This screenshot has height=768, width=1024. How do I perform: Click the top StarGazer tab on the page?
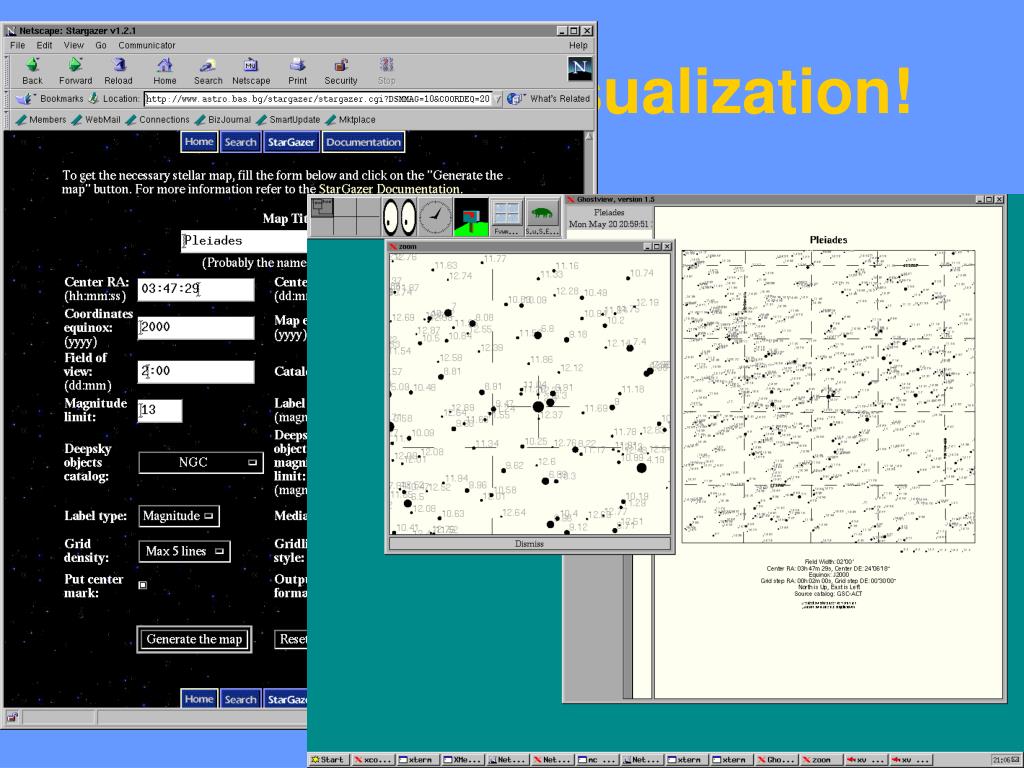coord(291,142)
